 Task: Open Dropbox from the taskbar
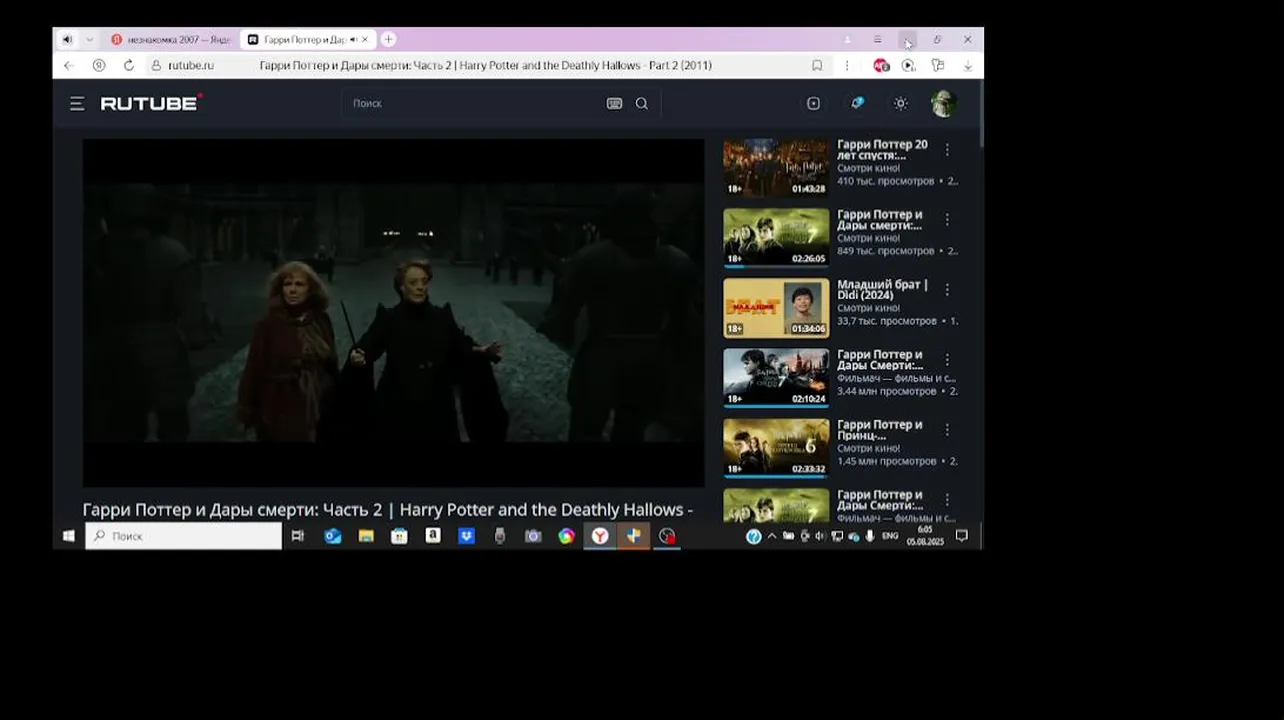pyautogui.click(x=466, y=536)
